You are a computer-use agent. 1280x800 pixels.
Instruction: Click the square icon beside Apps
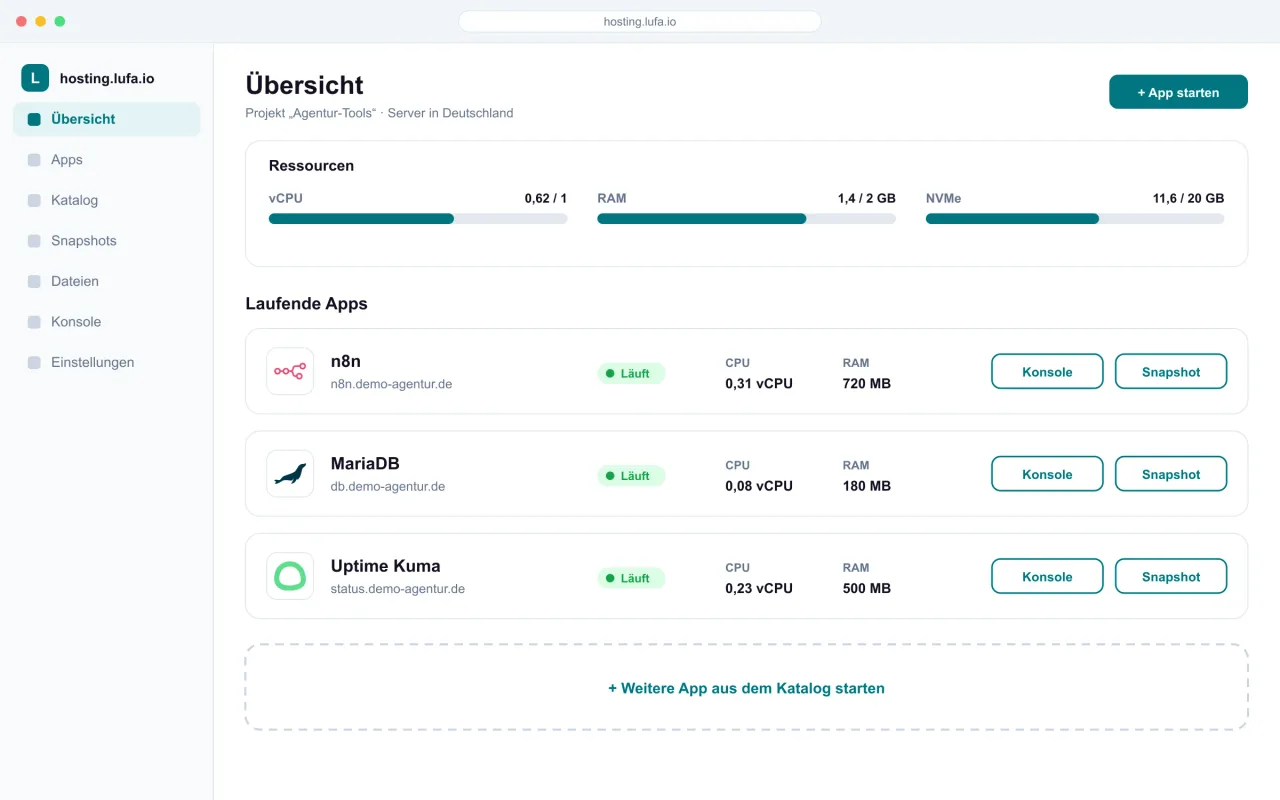[34, 160]
